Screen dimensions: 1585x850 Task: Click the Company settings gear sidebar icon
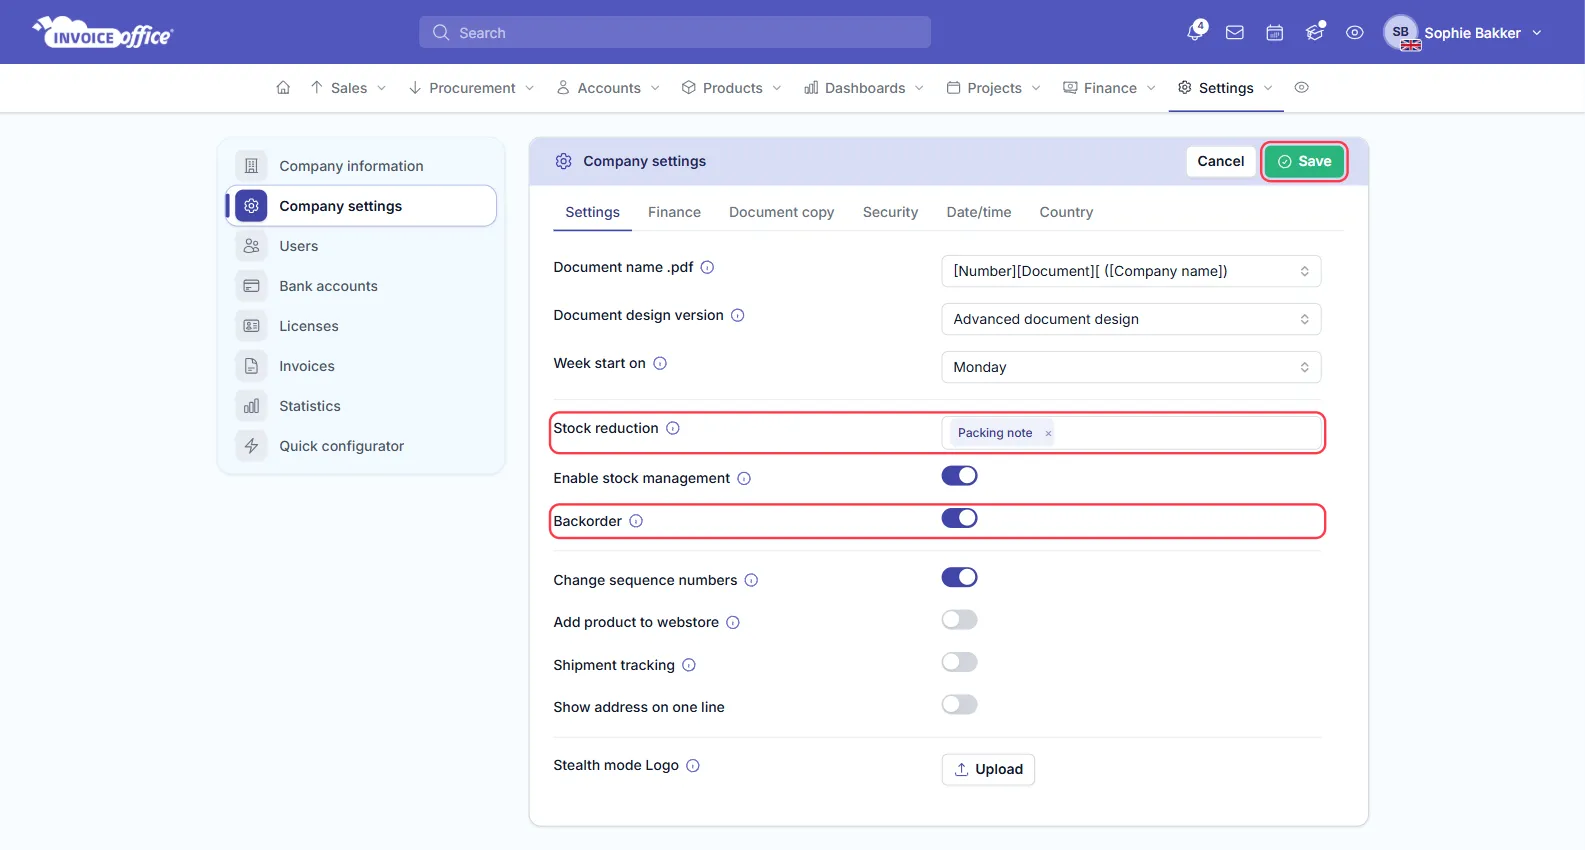[x=251, y=206]
